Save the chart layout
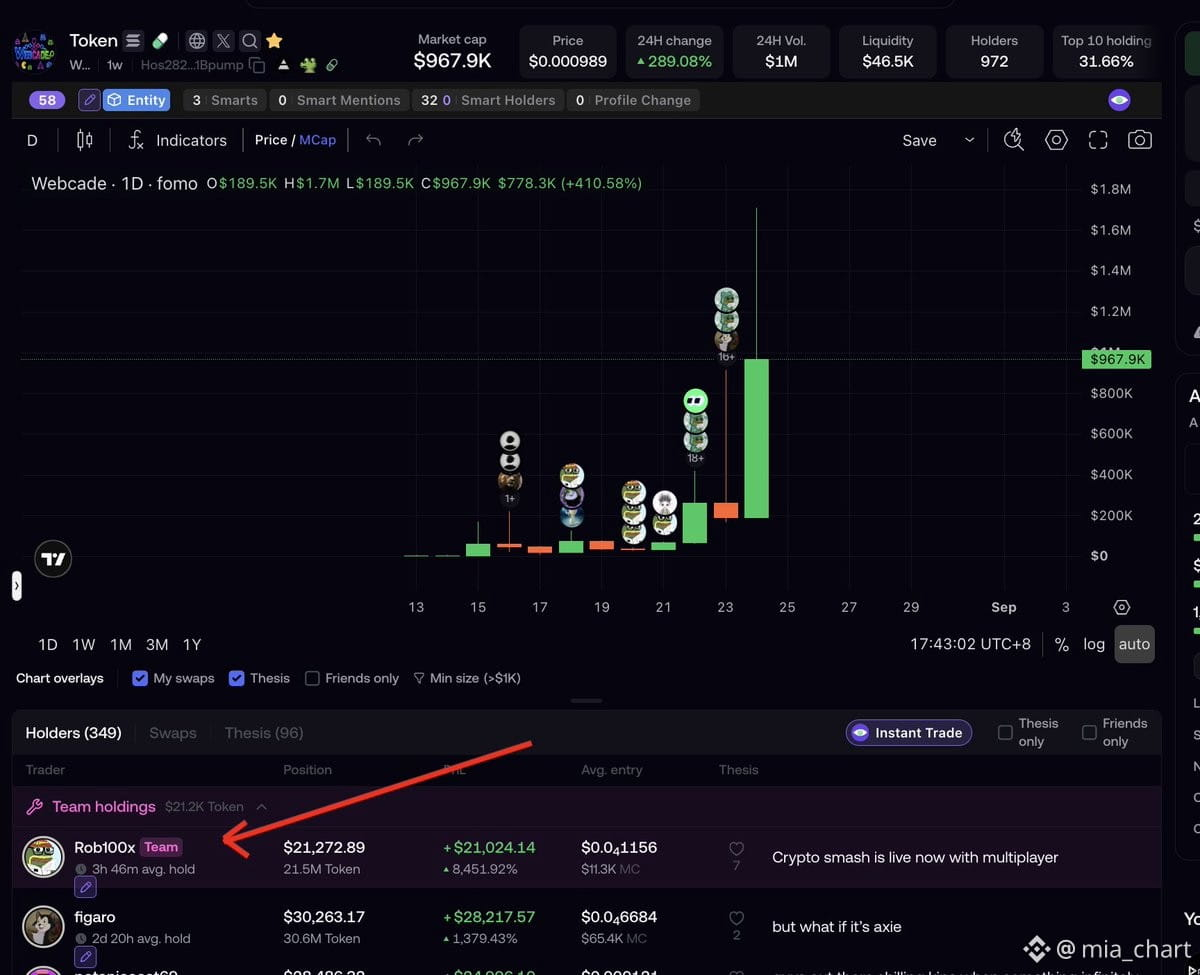1200x975 pixels. 919,140
